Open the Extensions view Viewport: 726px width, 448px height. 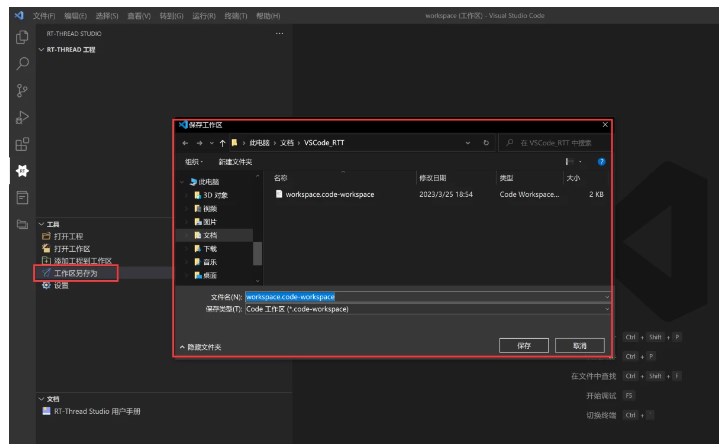coord(22,144)
